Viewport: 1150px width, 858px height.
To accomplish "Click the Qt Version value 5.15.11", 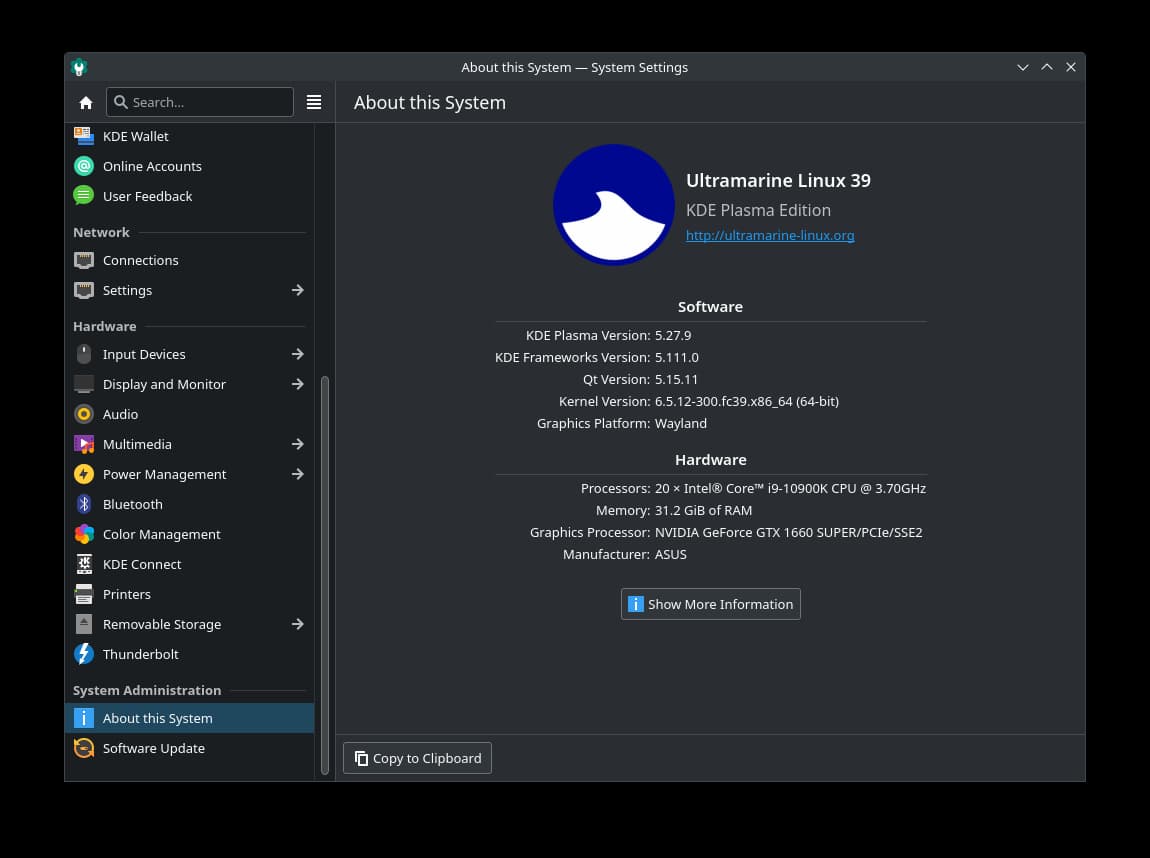I will (676, 379).
